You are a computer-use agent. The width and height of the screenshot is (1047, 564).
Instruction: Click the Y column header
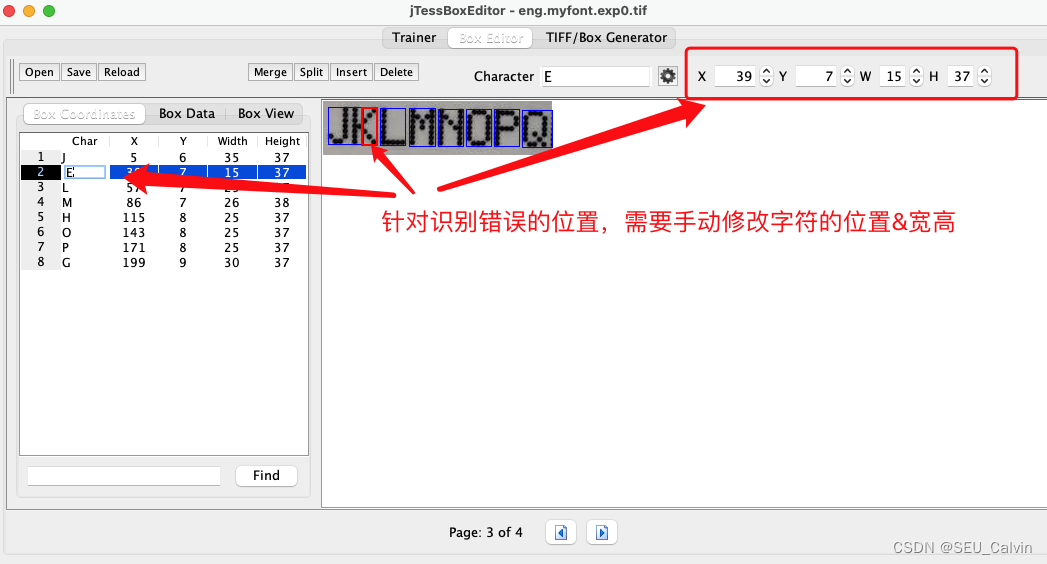click(x=183, y=142)
